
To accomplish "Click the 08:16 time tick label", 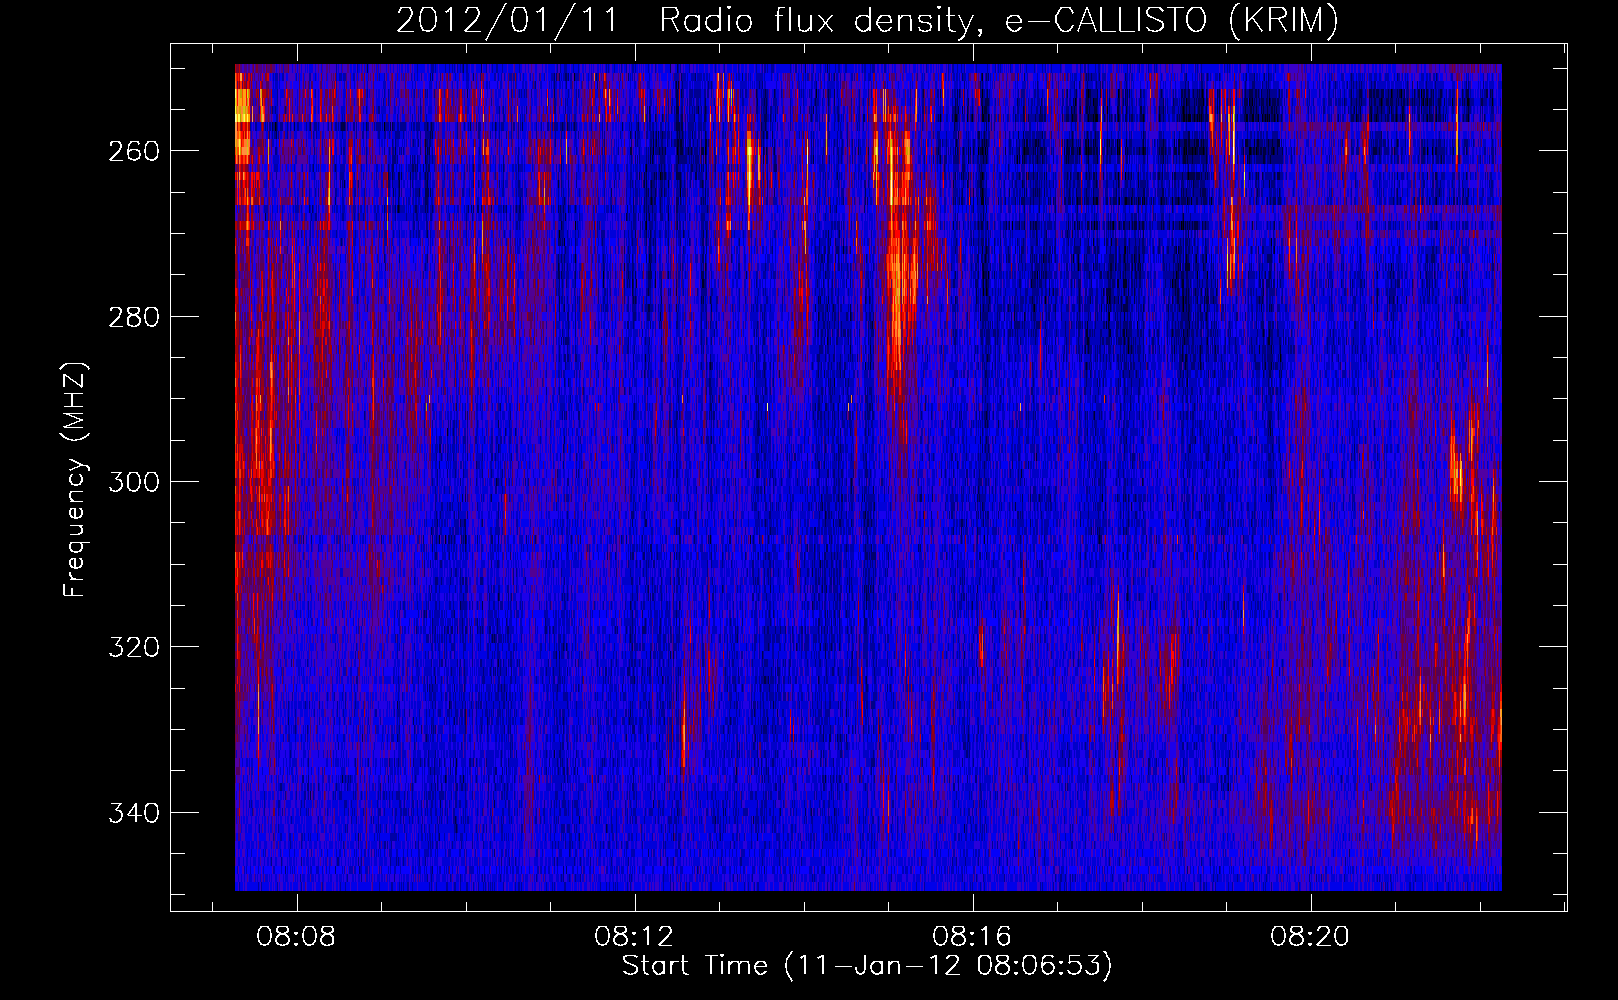I will (972, 937).
